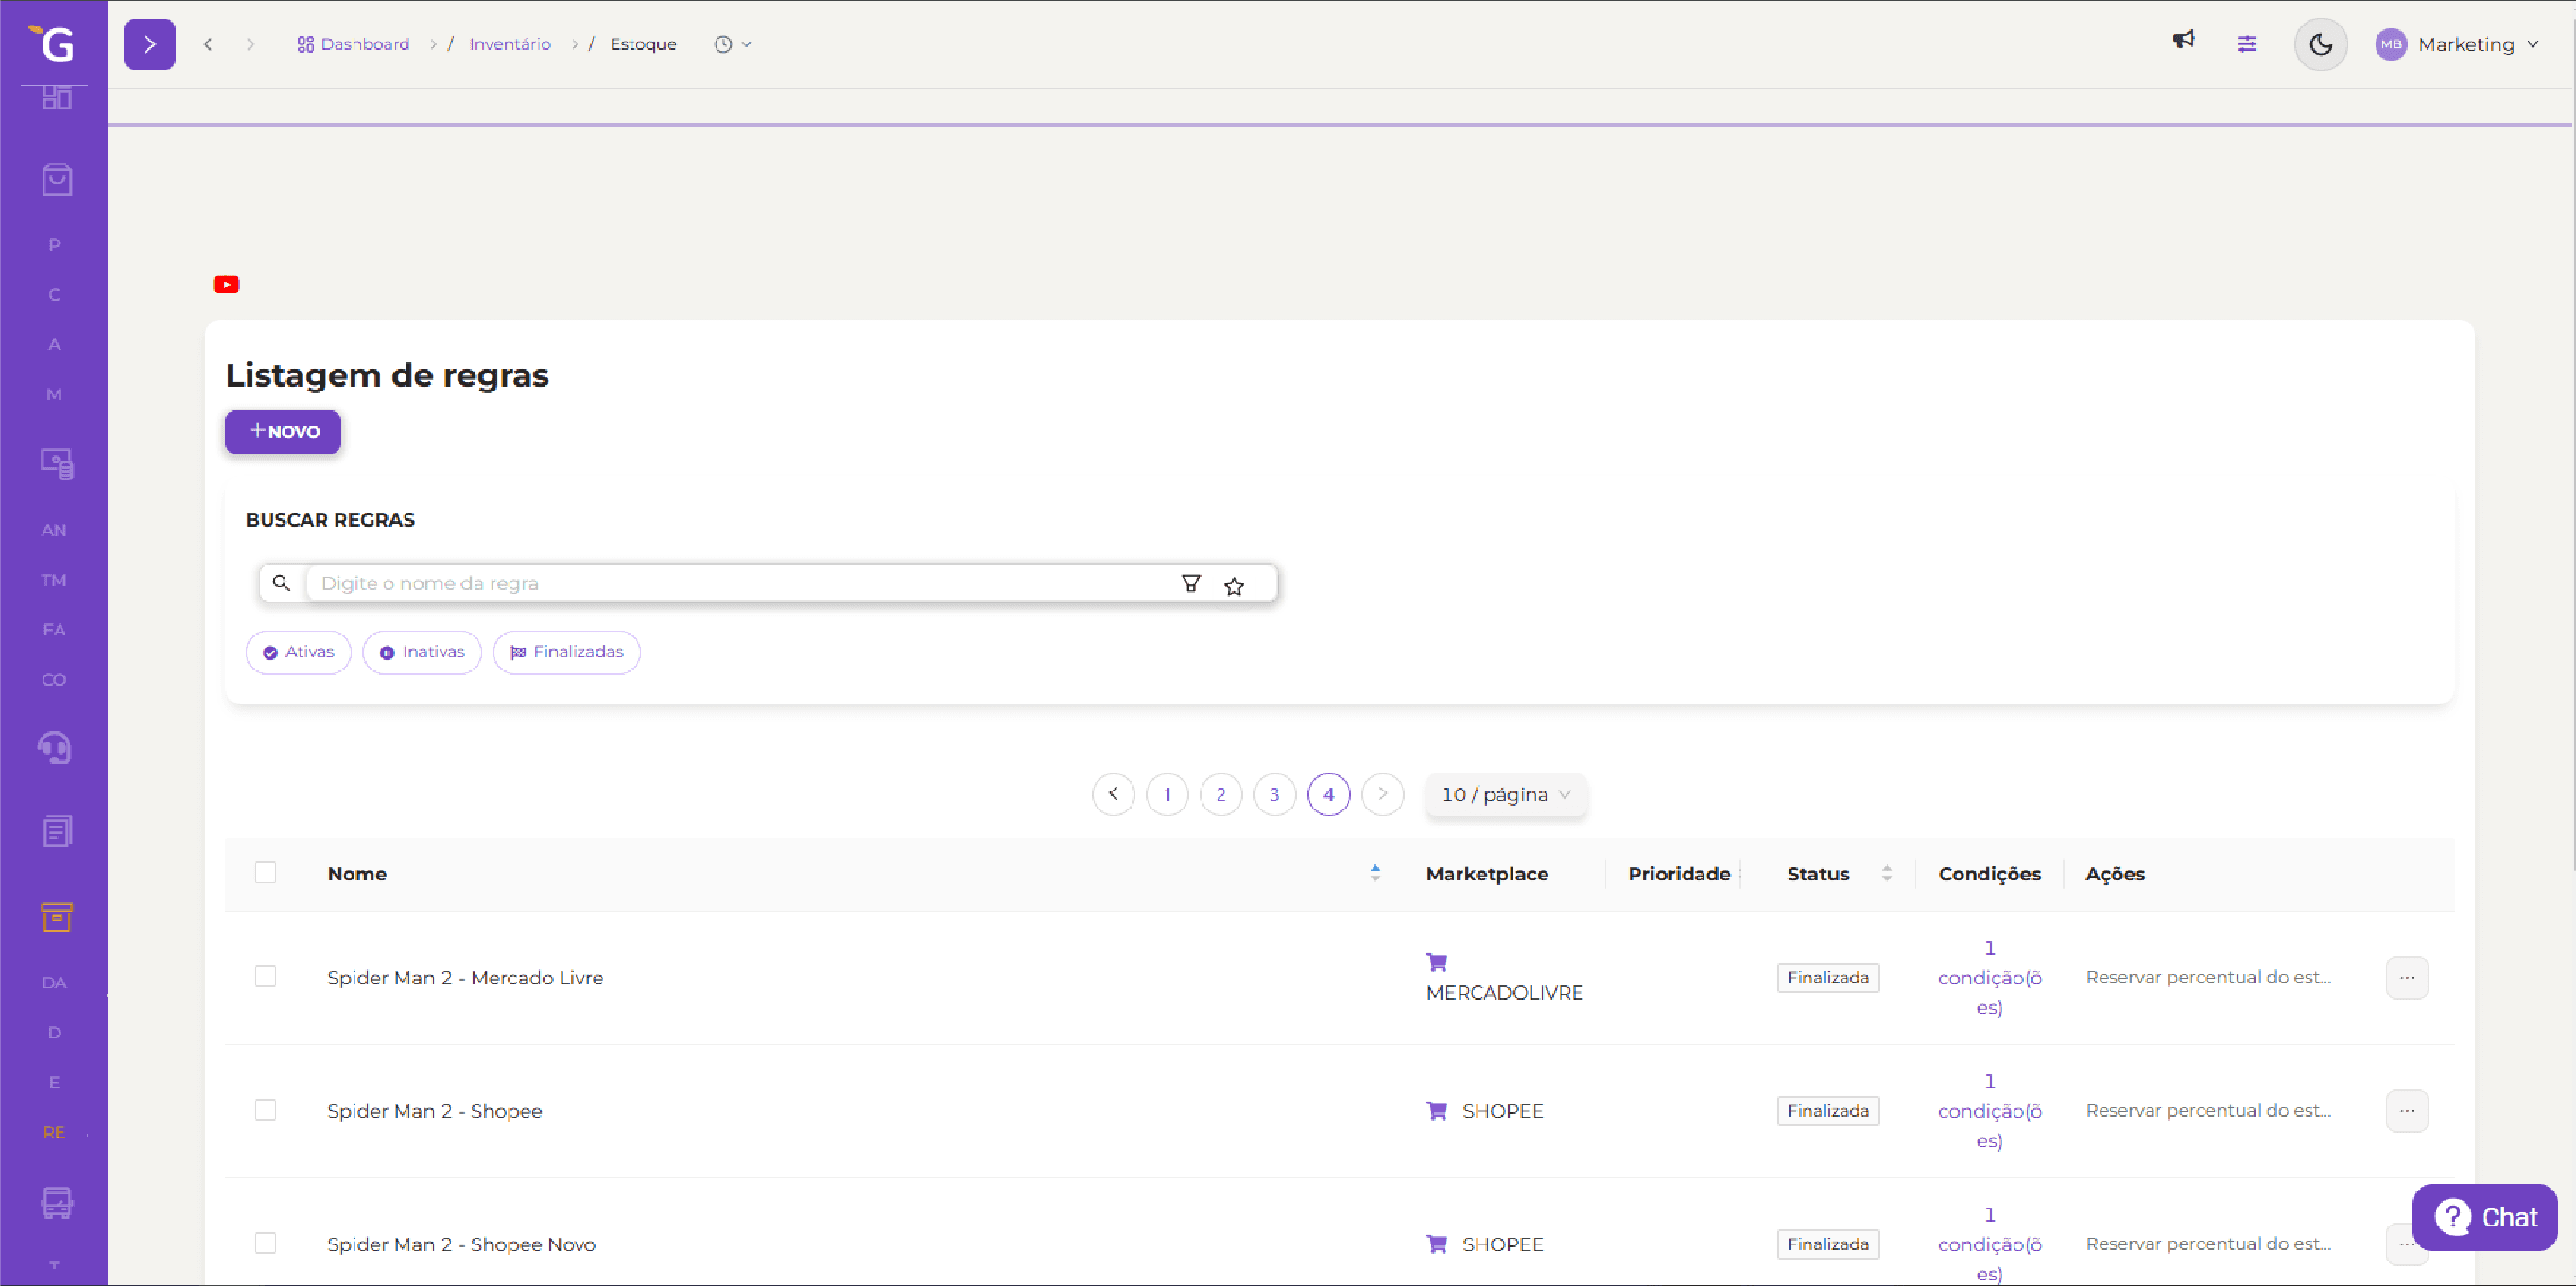
Task: Open the headset support icon in the sidebar
Action: click(55, 747)
